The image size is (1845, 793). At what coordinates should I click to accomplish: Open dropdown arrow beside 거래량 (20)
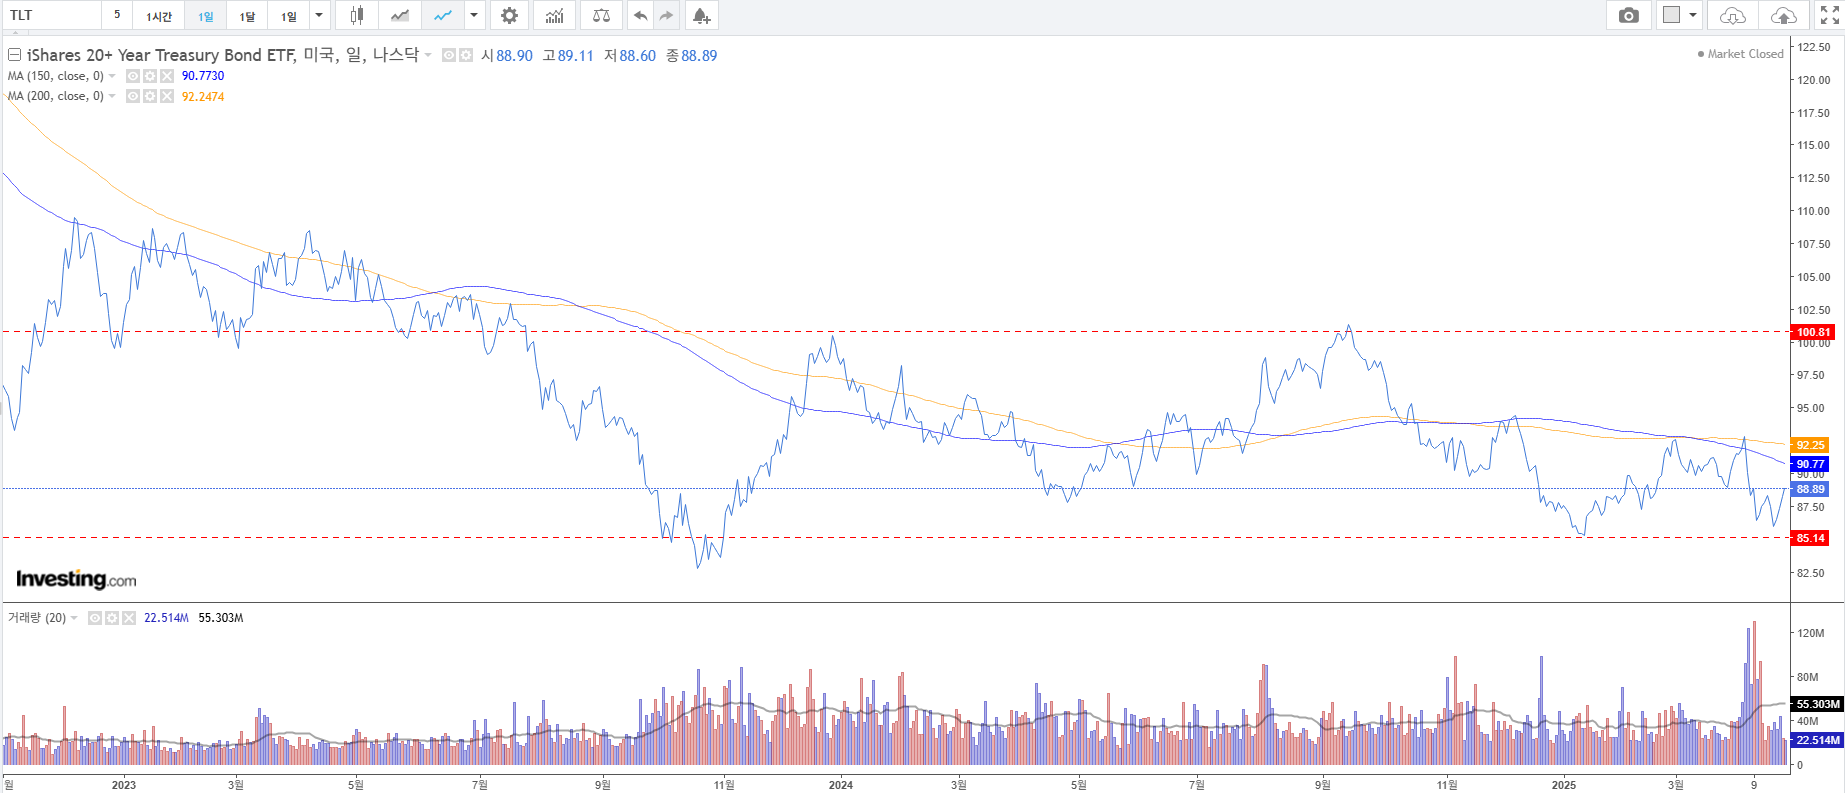coord(74,618)
